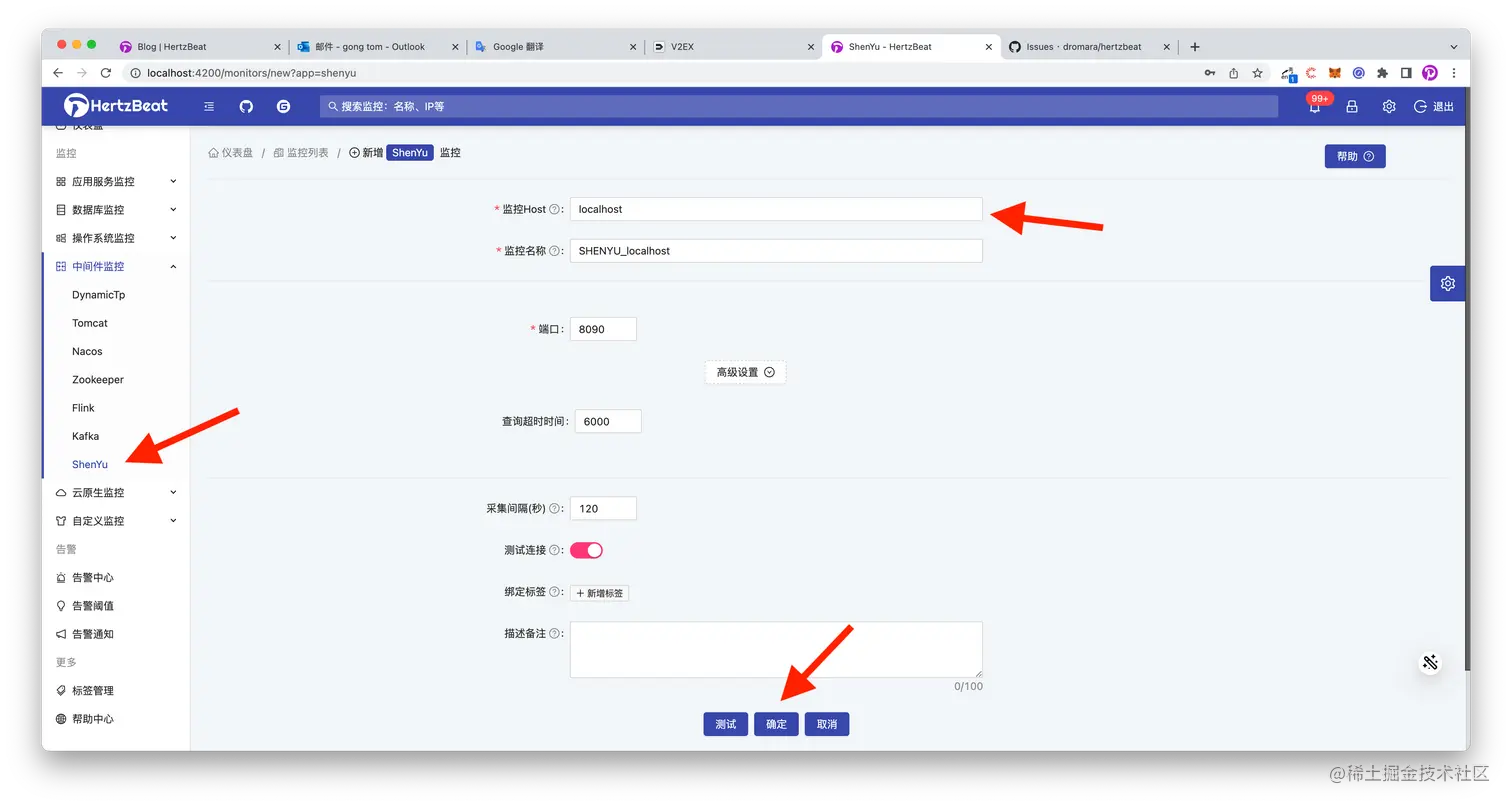Viewport: 1512px width, 806px height.
Task: Click the 确定 button to confirm
Action: tap(776, 723)
